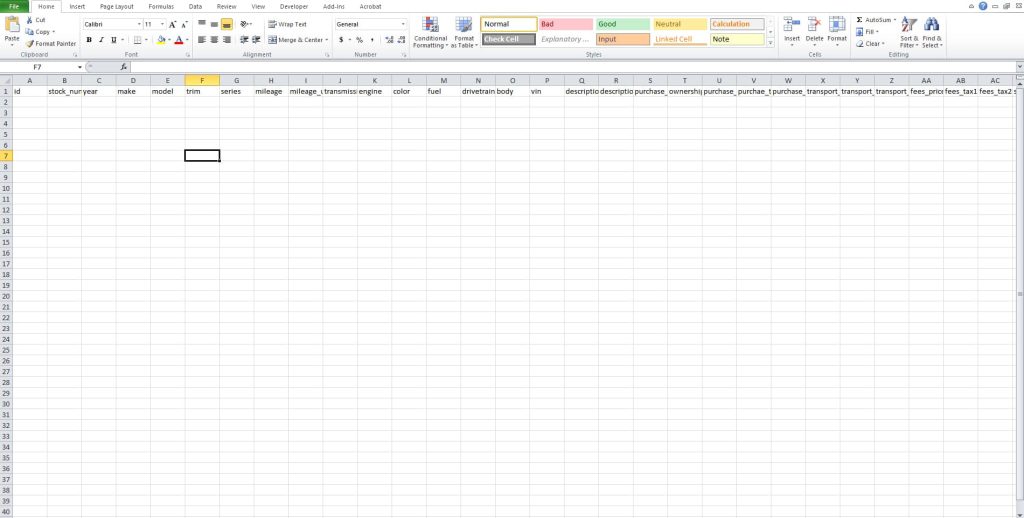The image size is (1024, 518).
Task: Toggle bold formatting
Action: (89, 40)
